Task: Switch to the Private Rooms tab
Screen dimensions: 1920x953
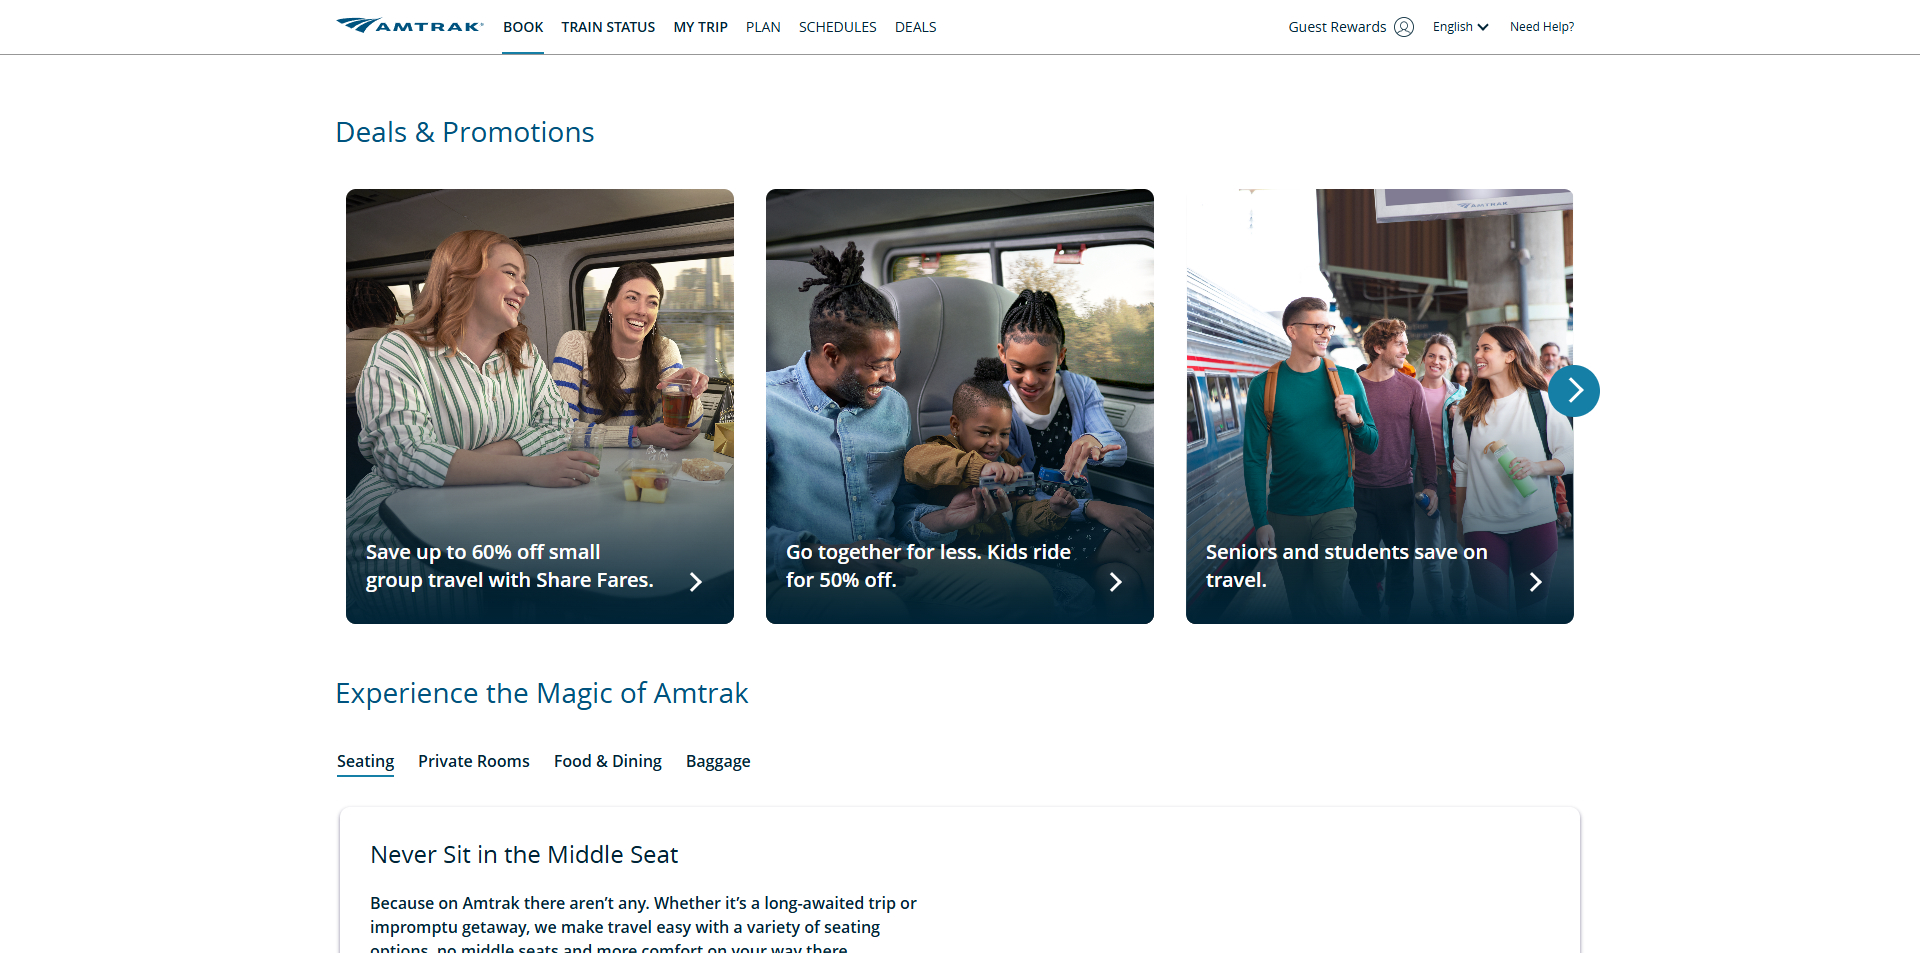Action: (x=474, y=761)
